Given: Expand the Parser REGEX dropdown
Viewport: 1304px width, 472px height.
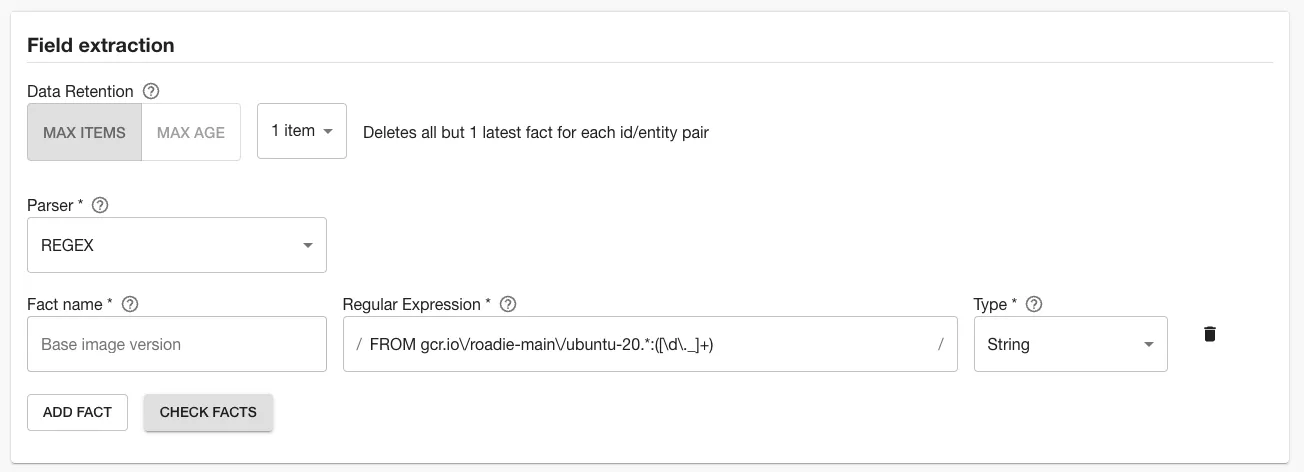Looking at the screenshot, I should [176, 245].
